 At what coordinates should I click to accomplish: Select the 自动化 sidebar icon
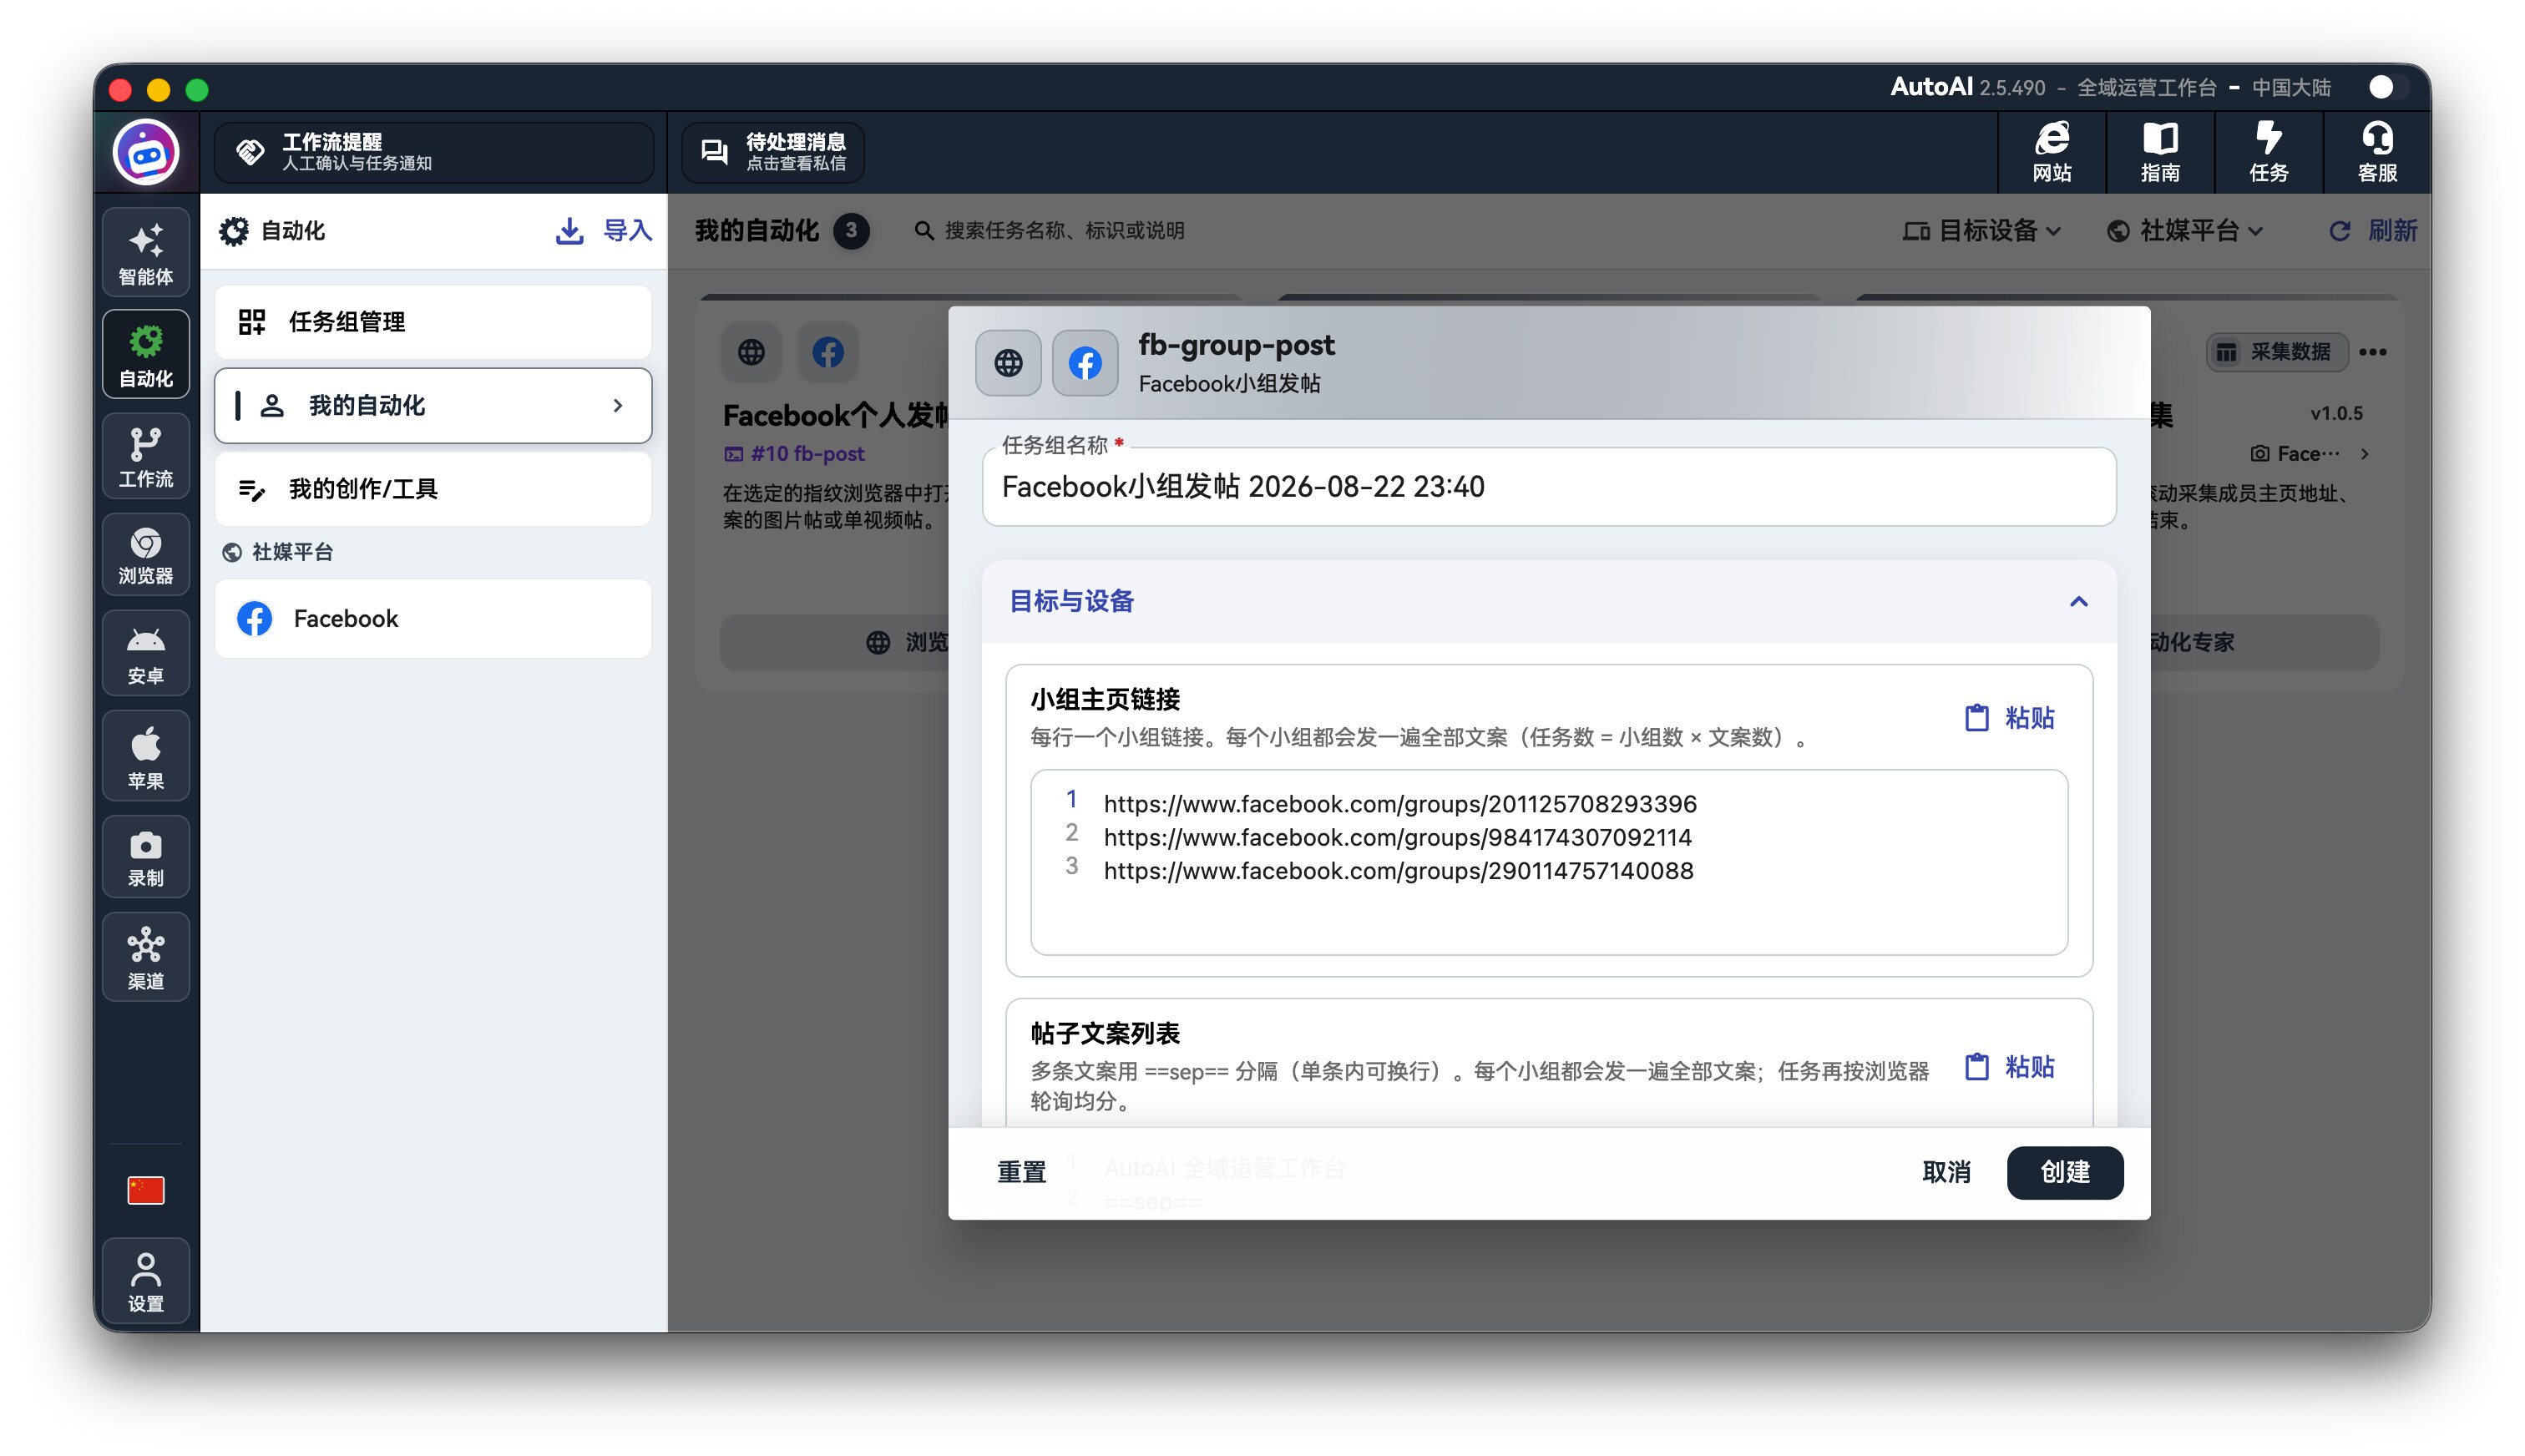[x=146, y=354]
